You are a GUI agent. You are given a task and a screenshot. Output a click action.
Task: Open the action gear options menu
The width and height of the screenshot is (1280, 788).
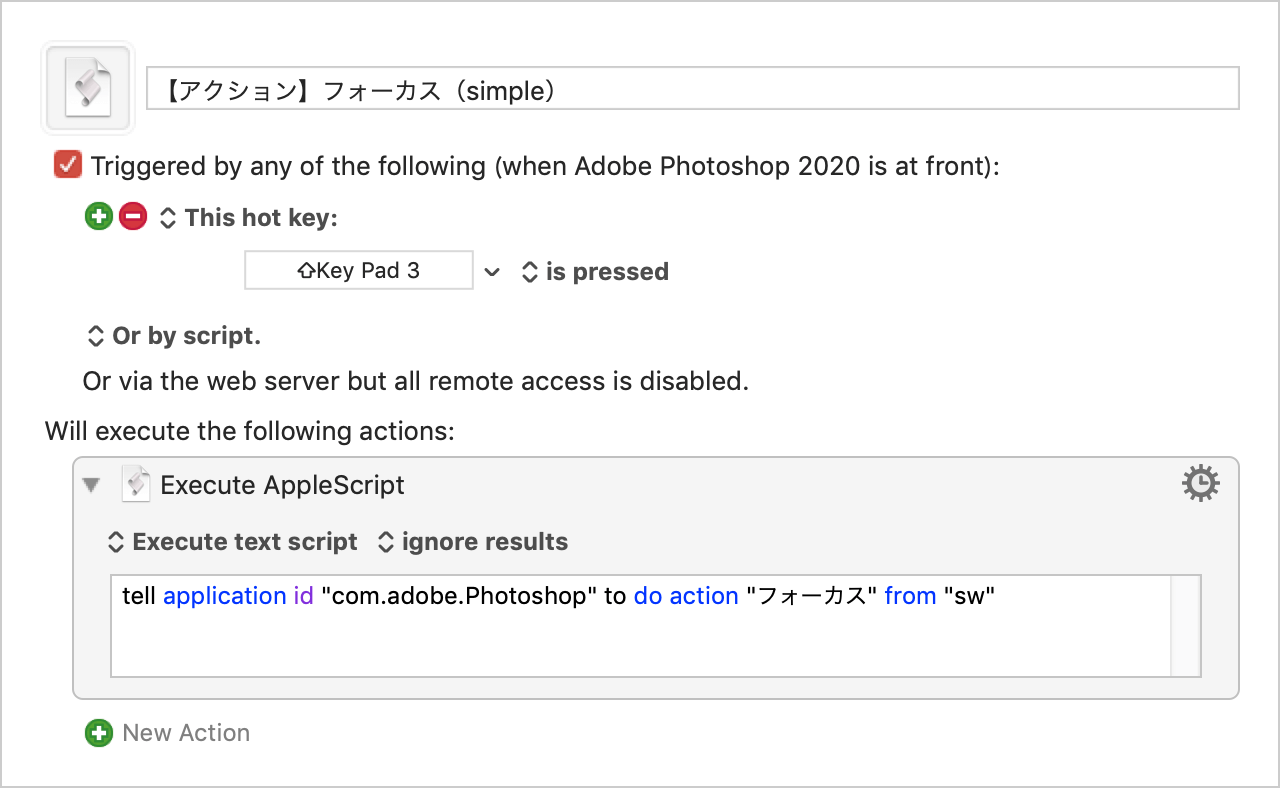[1201, 484]
